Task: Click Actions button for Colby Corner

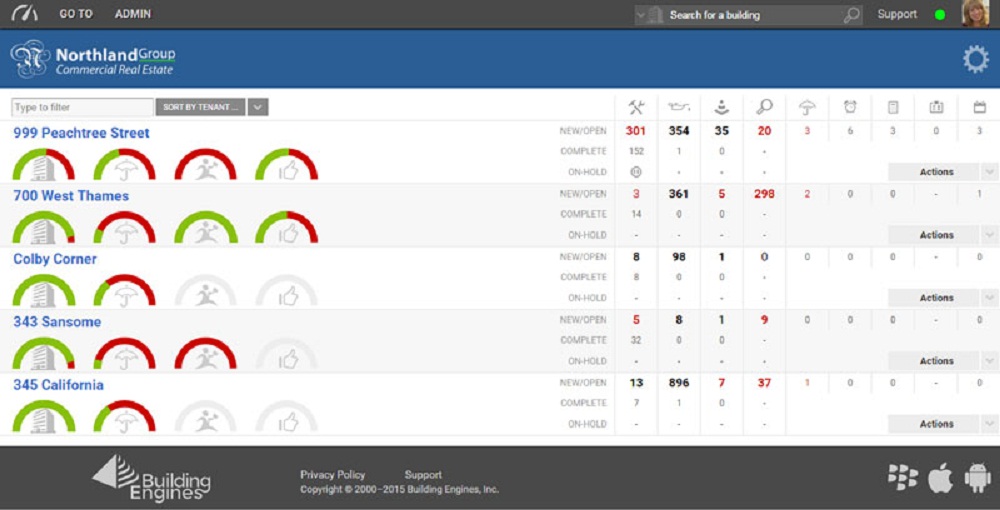Action: pyautogui.click(x=934, y=298)
